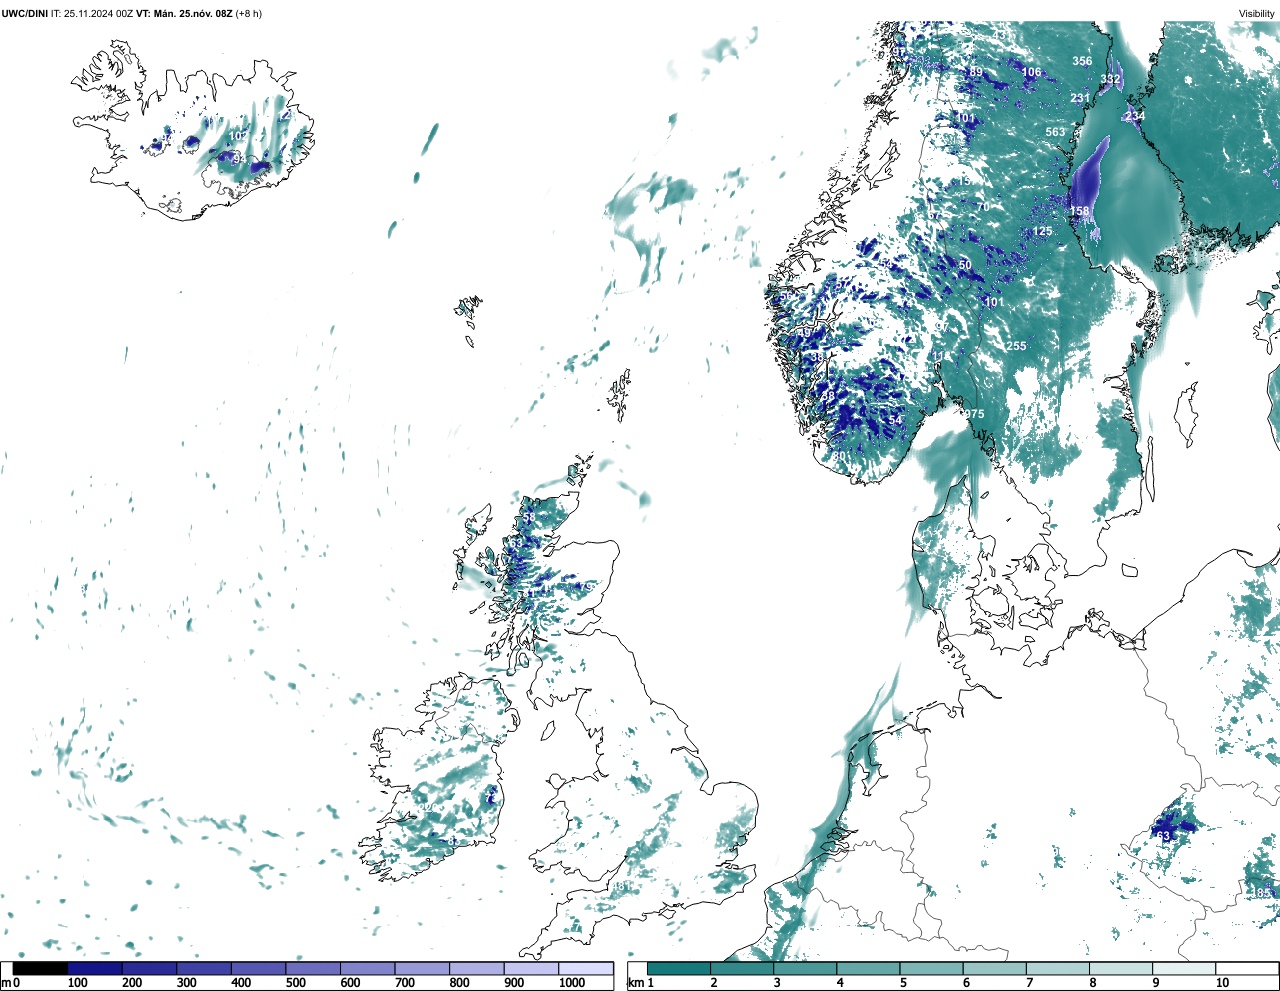This screenshot has height=991, width=1280.
Task: Select the palest 1000 m legend swatch
Action: click(x=586, y=969)
